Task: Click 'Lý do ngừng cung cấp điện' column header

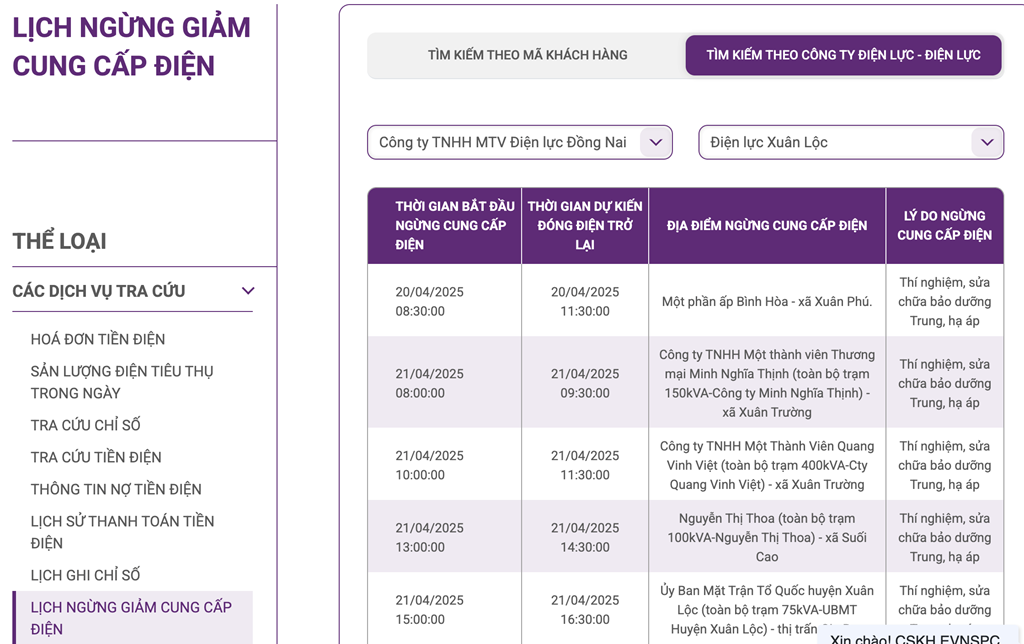Action: (944, 225)
